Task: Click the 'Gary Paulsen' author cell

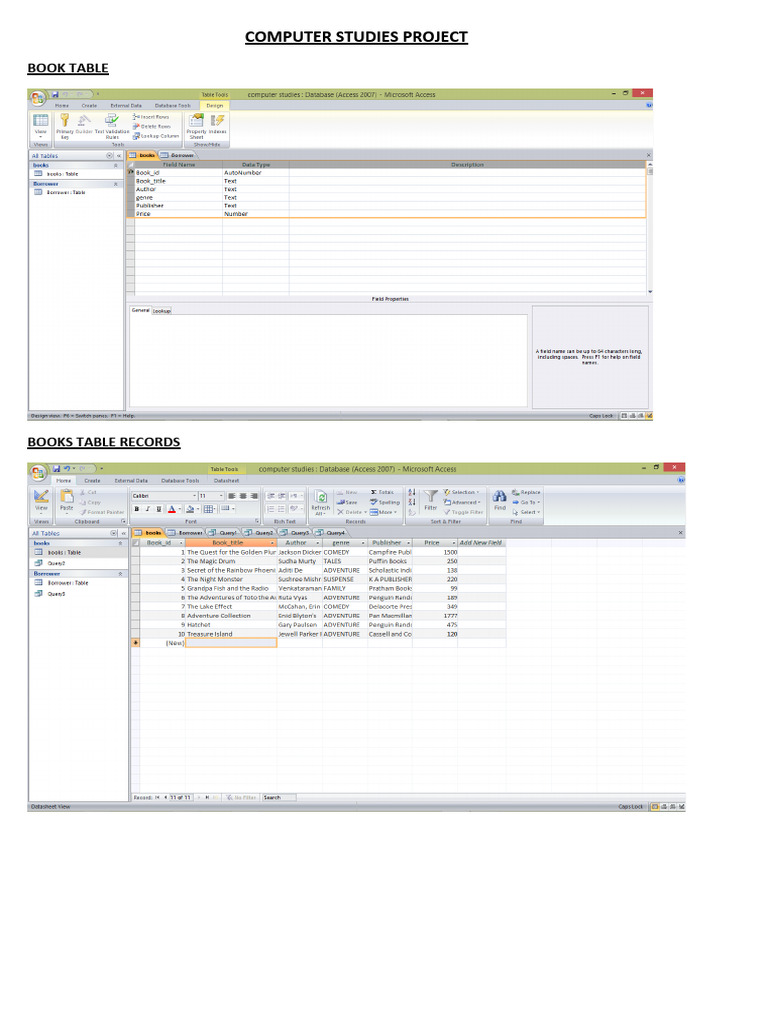Action: click(x=300, y=625)
